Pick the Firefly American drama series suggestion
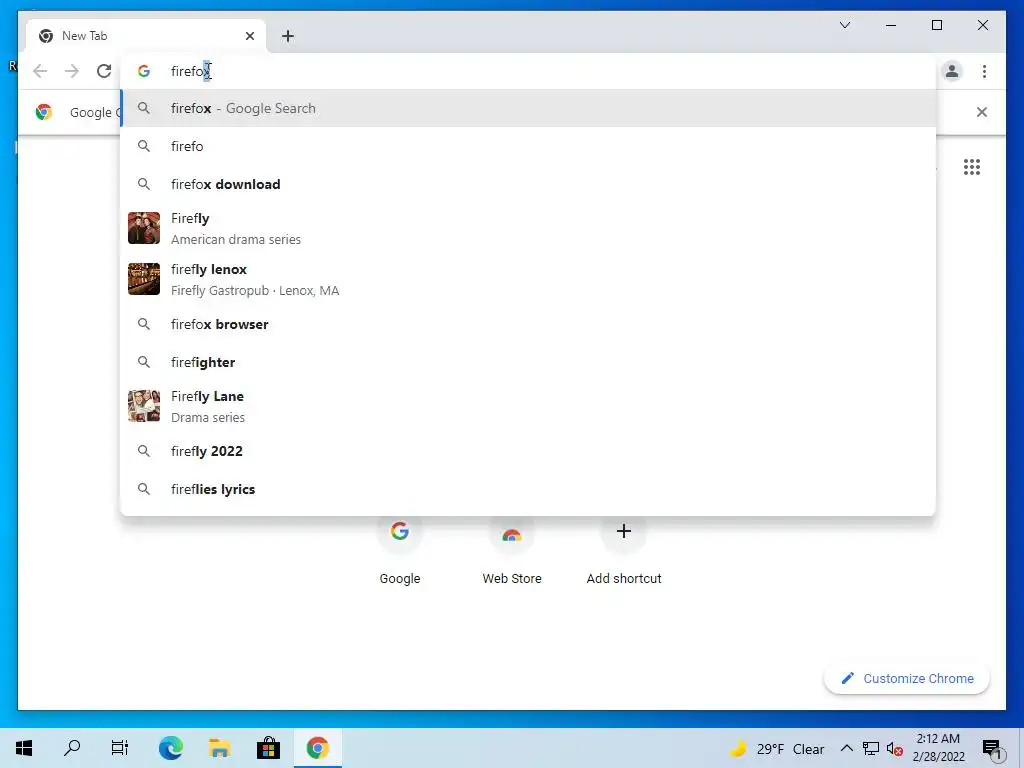 [528, 229]
